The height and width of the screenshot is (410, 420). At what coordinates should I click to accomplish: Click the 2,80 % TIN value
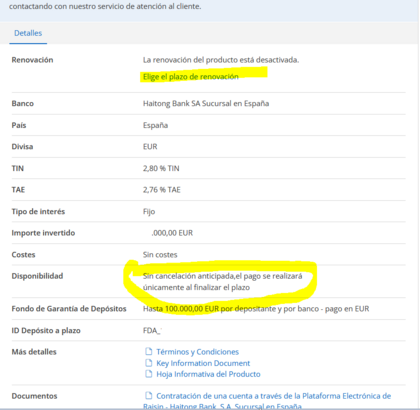(x=161, y=168)
